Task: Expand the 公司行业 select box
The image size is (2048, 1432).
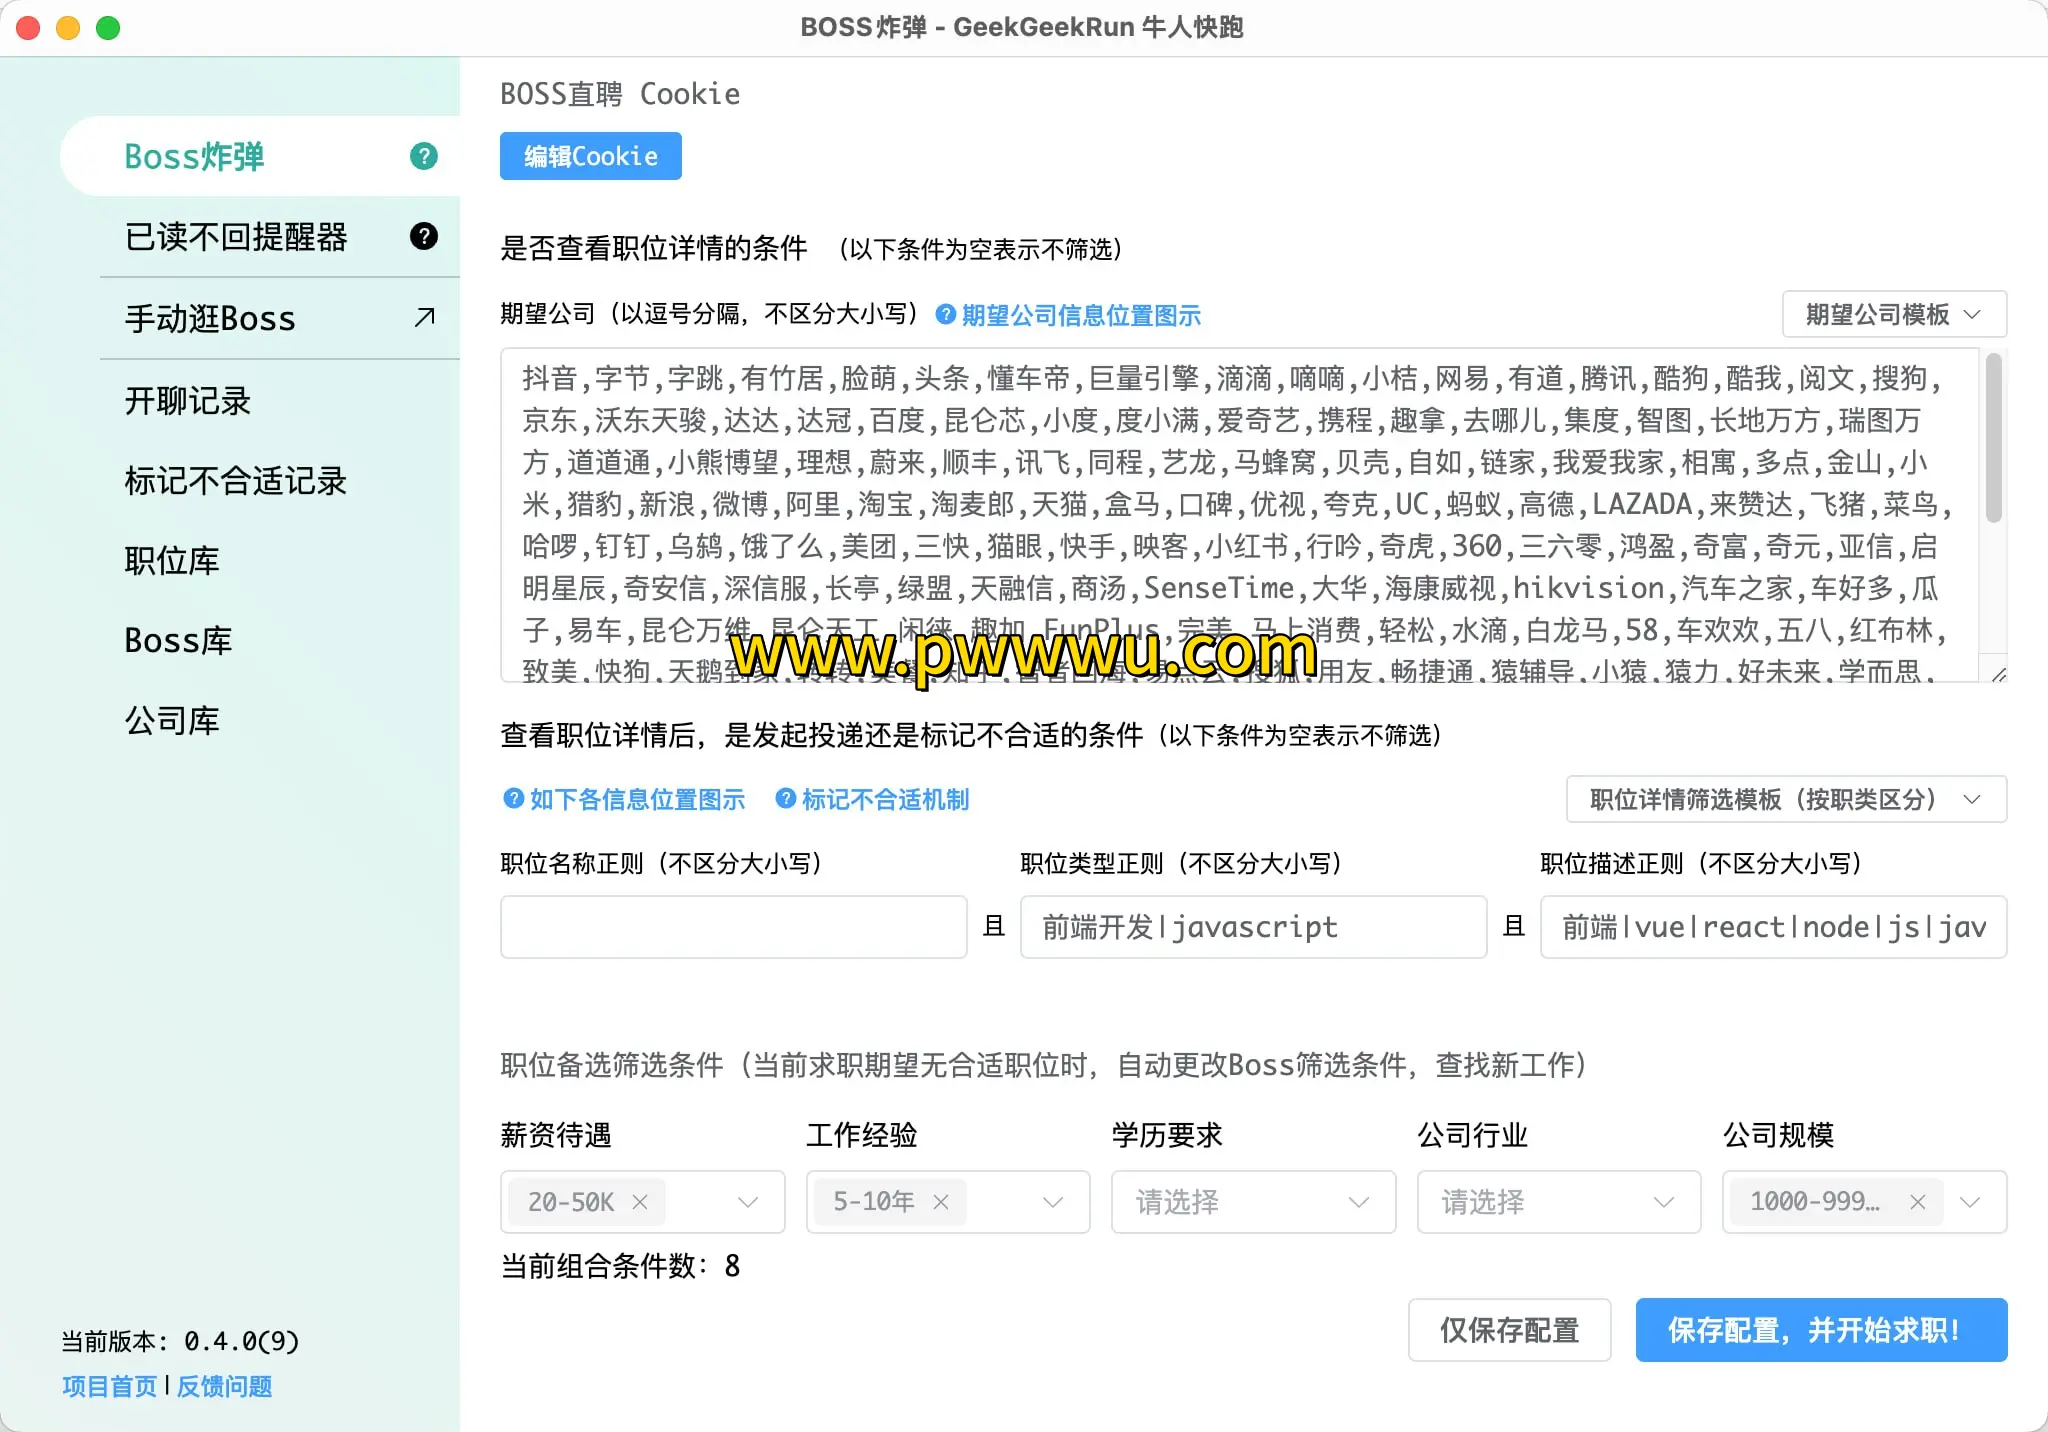Action: tap(1558, 1202)
